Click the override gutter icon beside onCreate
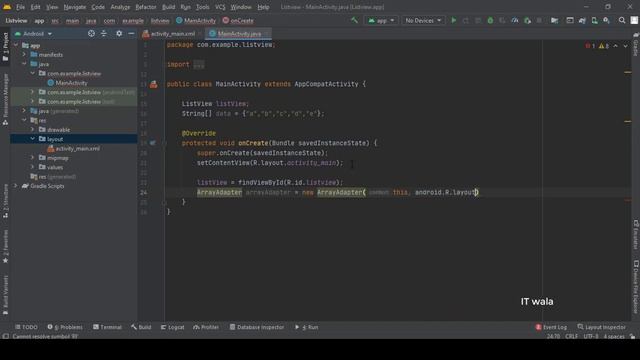Screen dimensions: 640x360 tap(153, 143)
